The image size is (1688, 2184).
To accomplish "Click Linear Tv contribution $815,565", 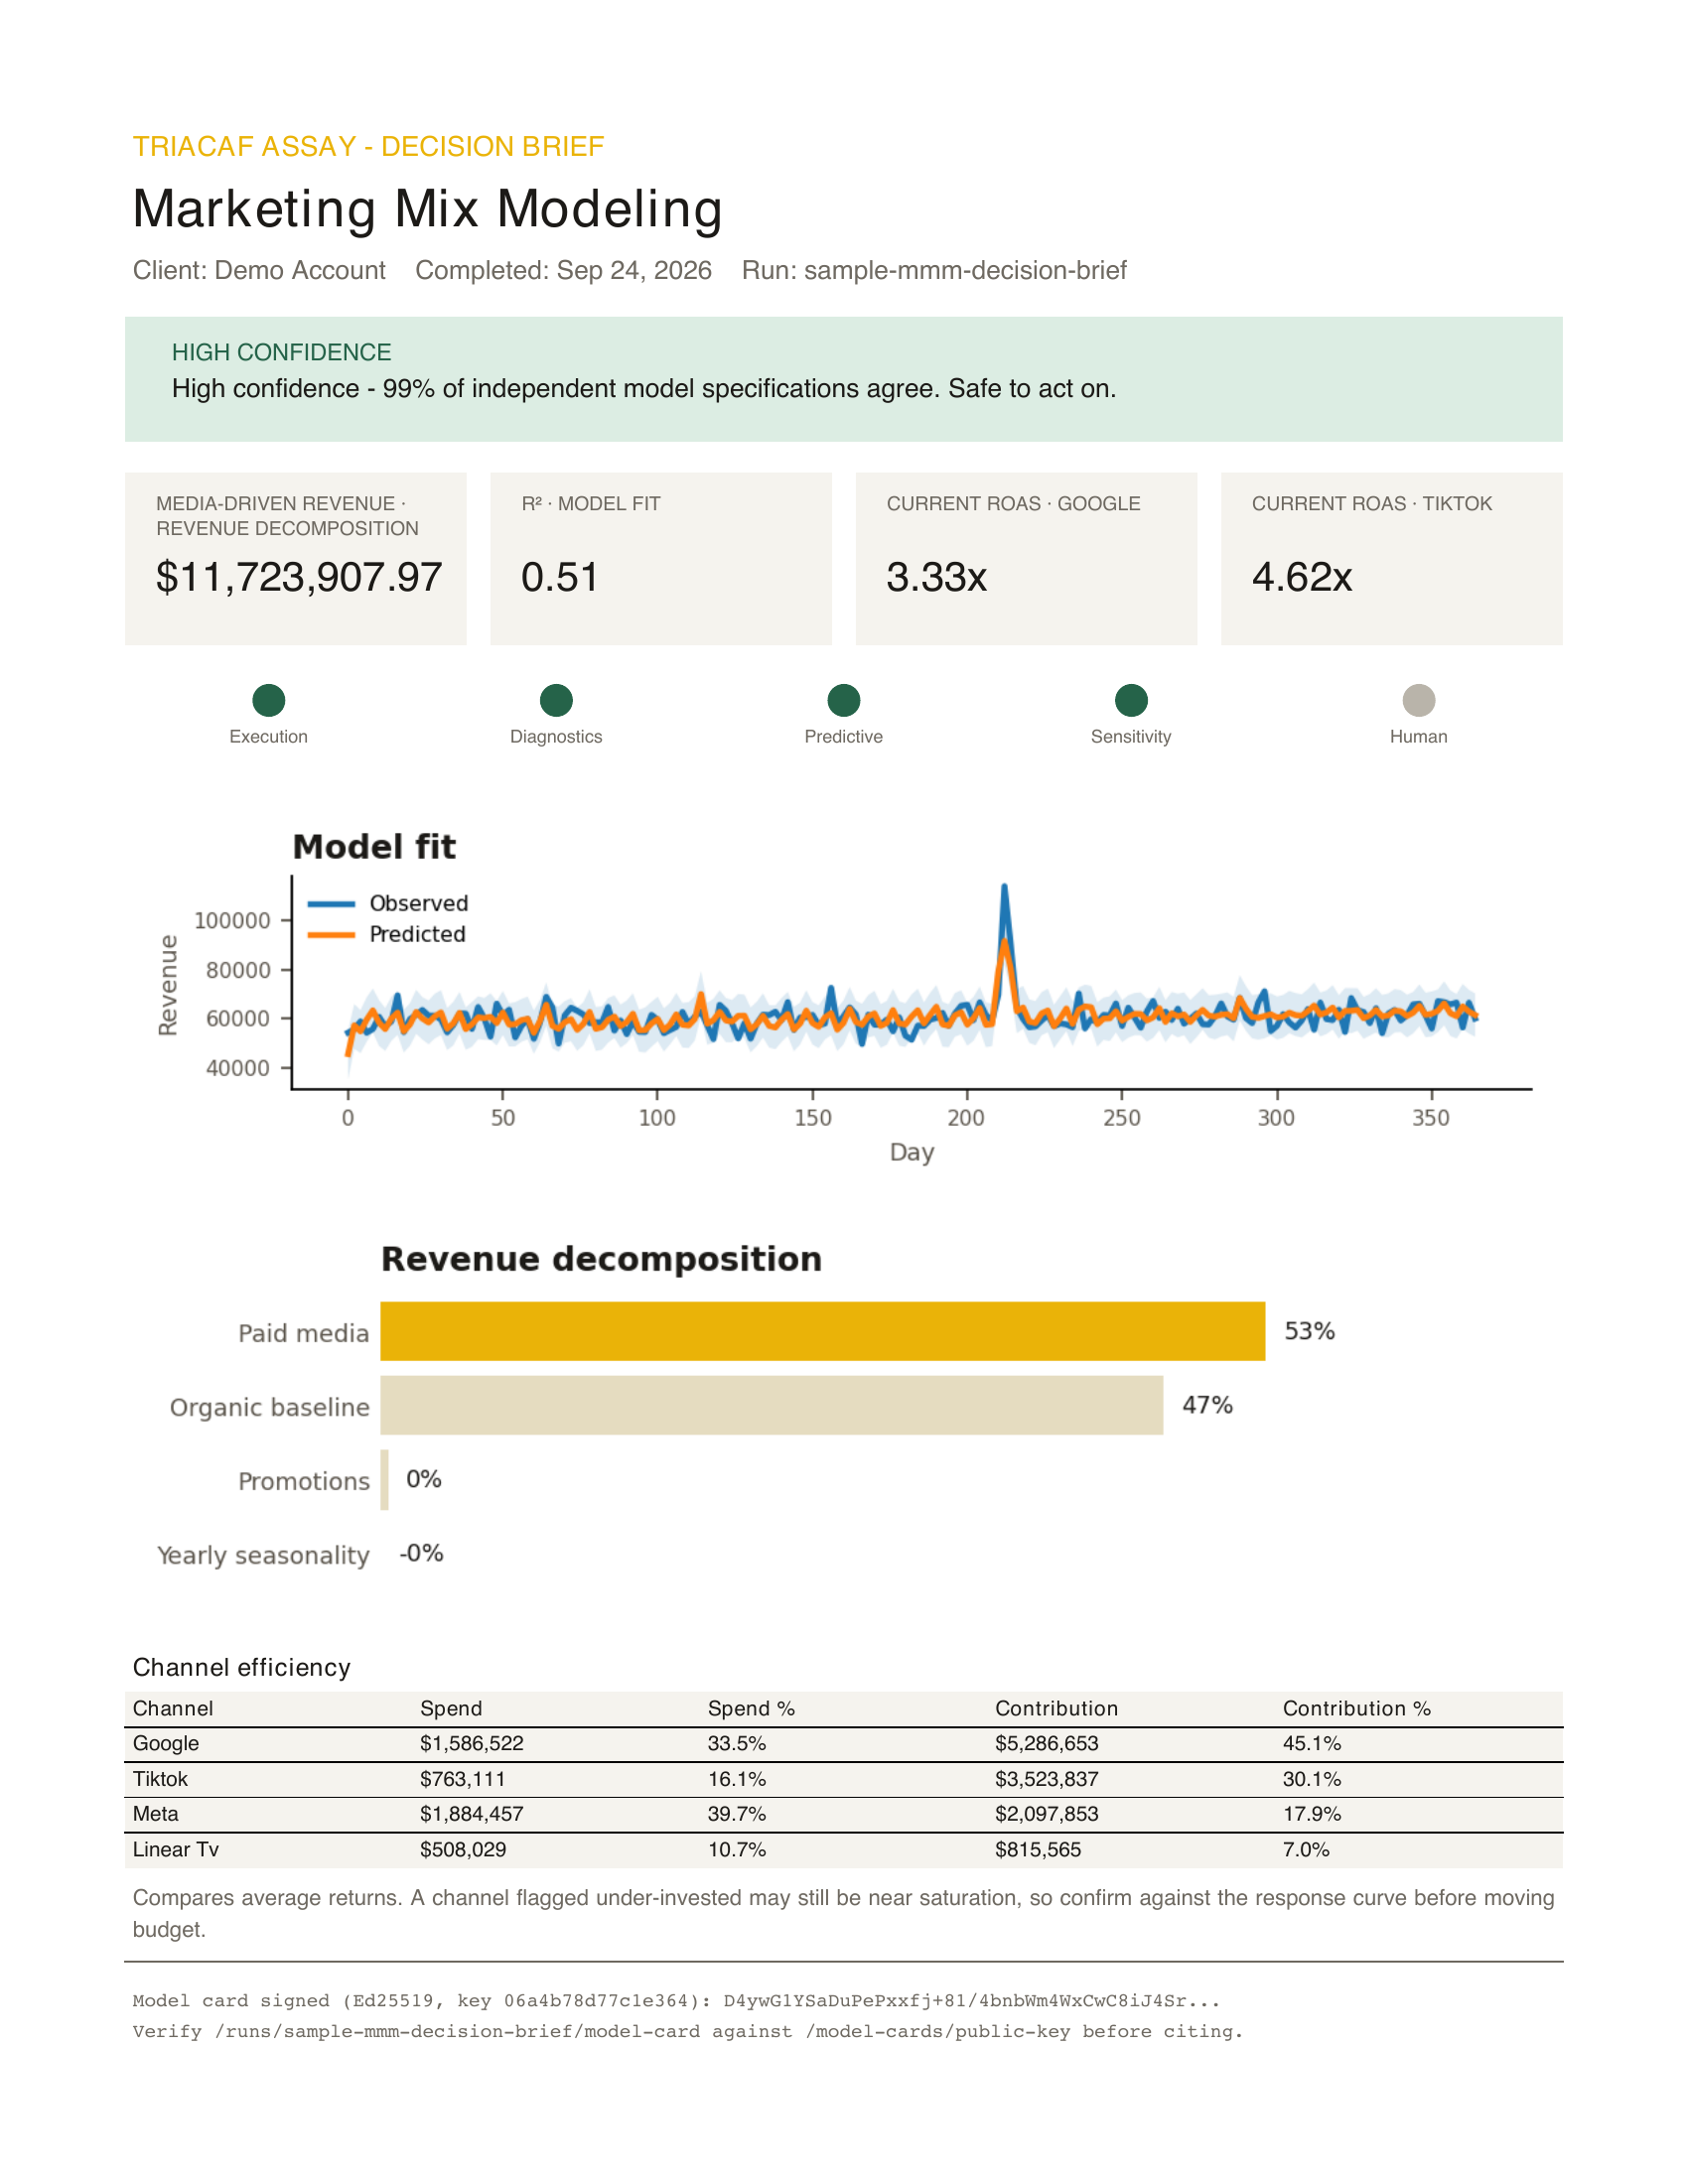I will click(1038, 1850).
